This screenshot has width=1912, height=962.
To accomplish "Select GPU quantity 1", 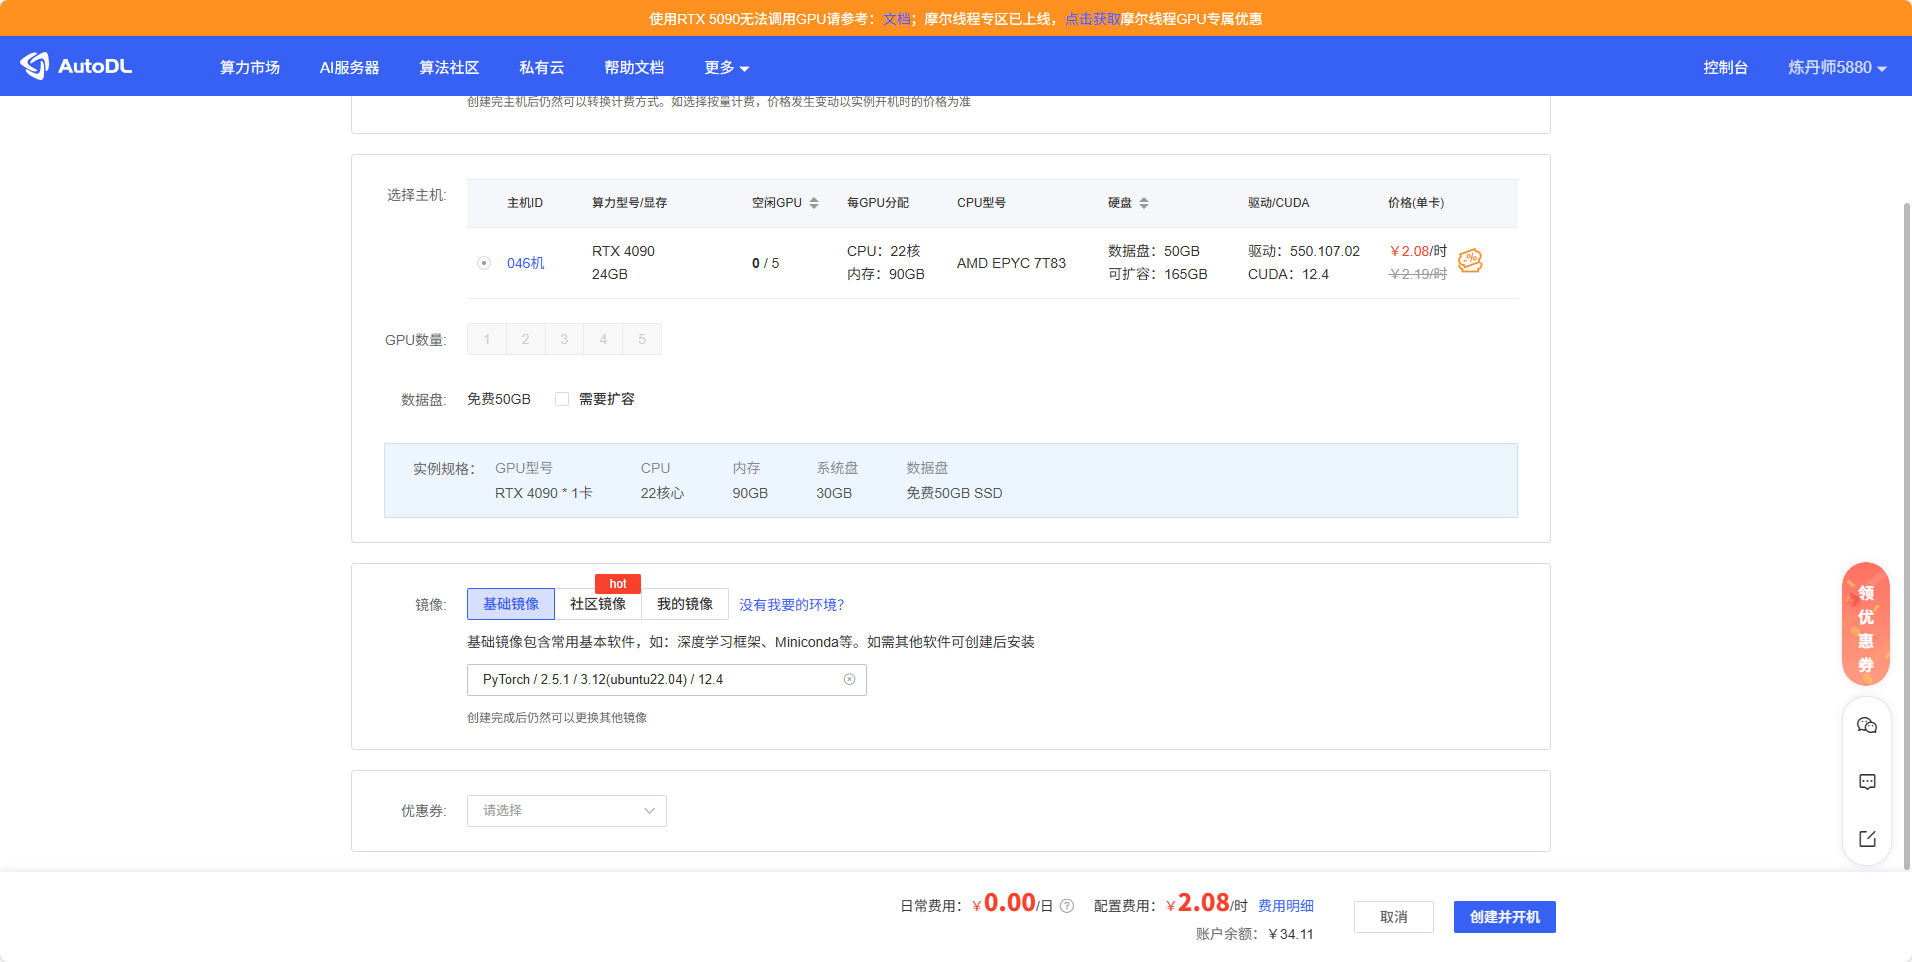I will pyautogui.click(x=487, y=339).
